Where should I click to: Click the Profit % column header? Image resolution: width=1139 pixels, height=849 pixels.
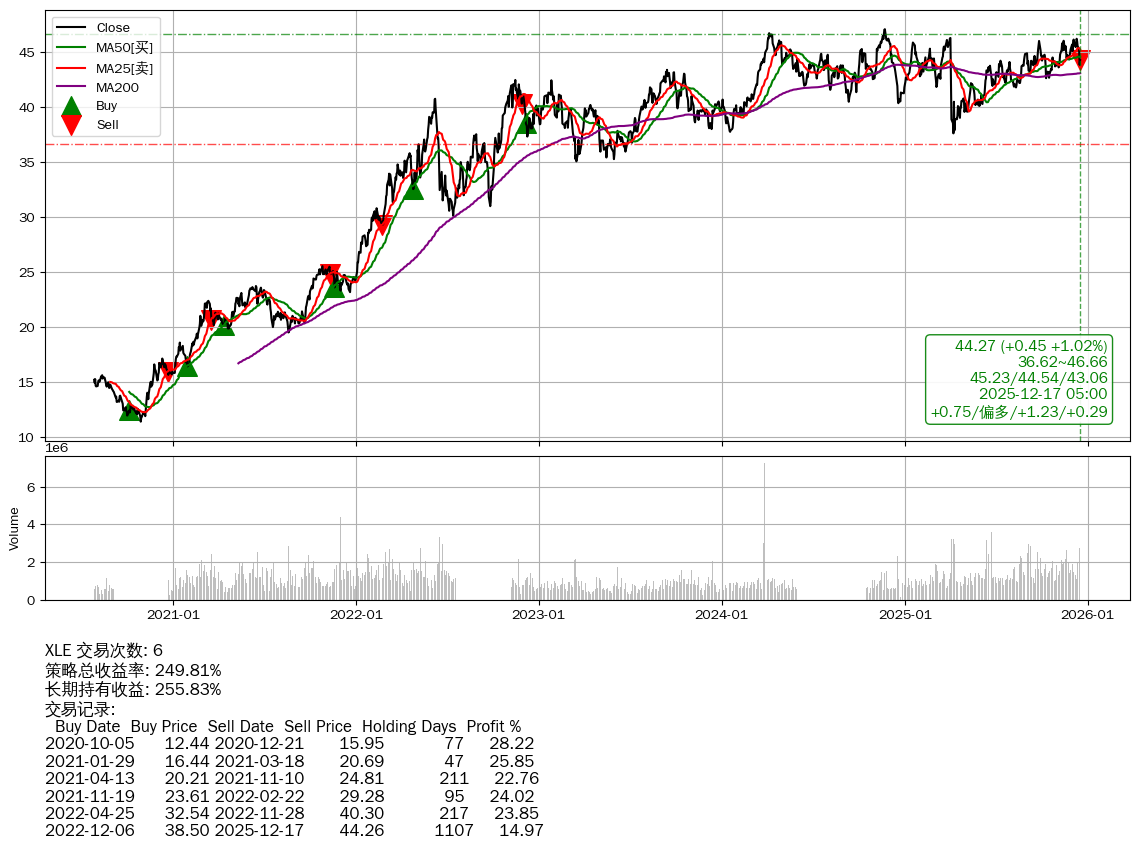[493, 726]
